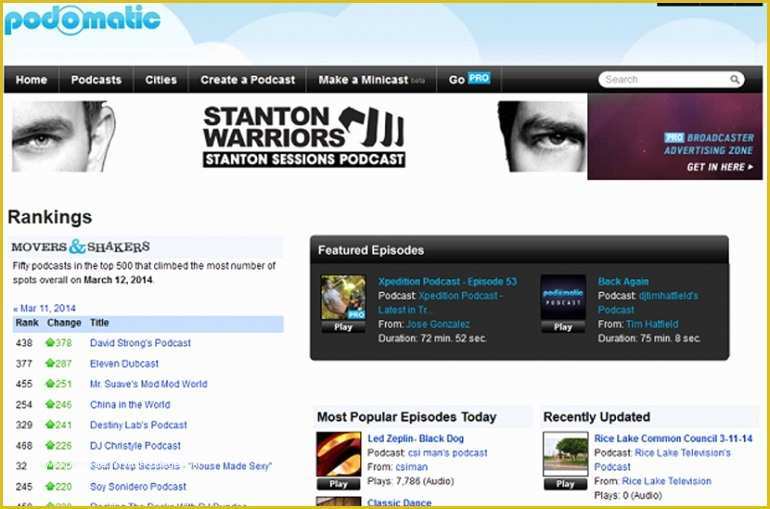Click the Rank column header

tap(27, 322)
